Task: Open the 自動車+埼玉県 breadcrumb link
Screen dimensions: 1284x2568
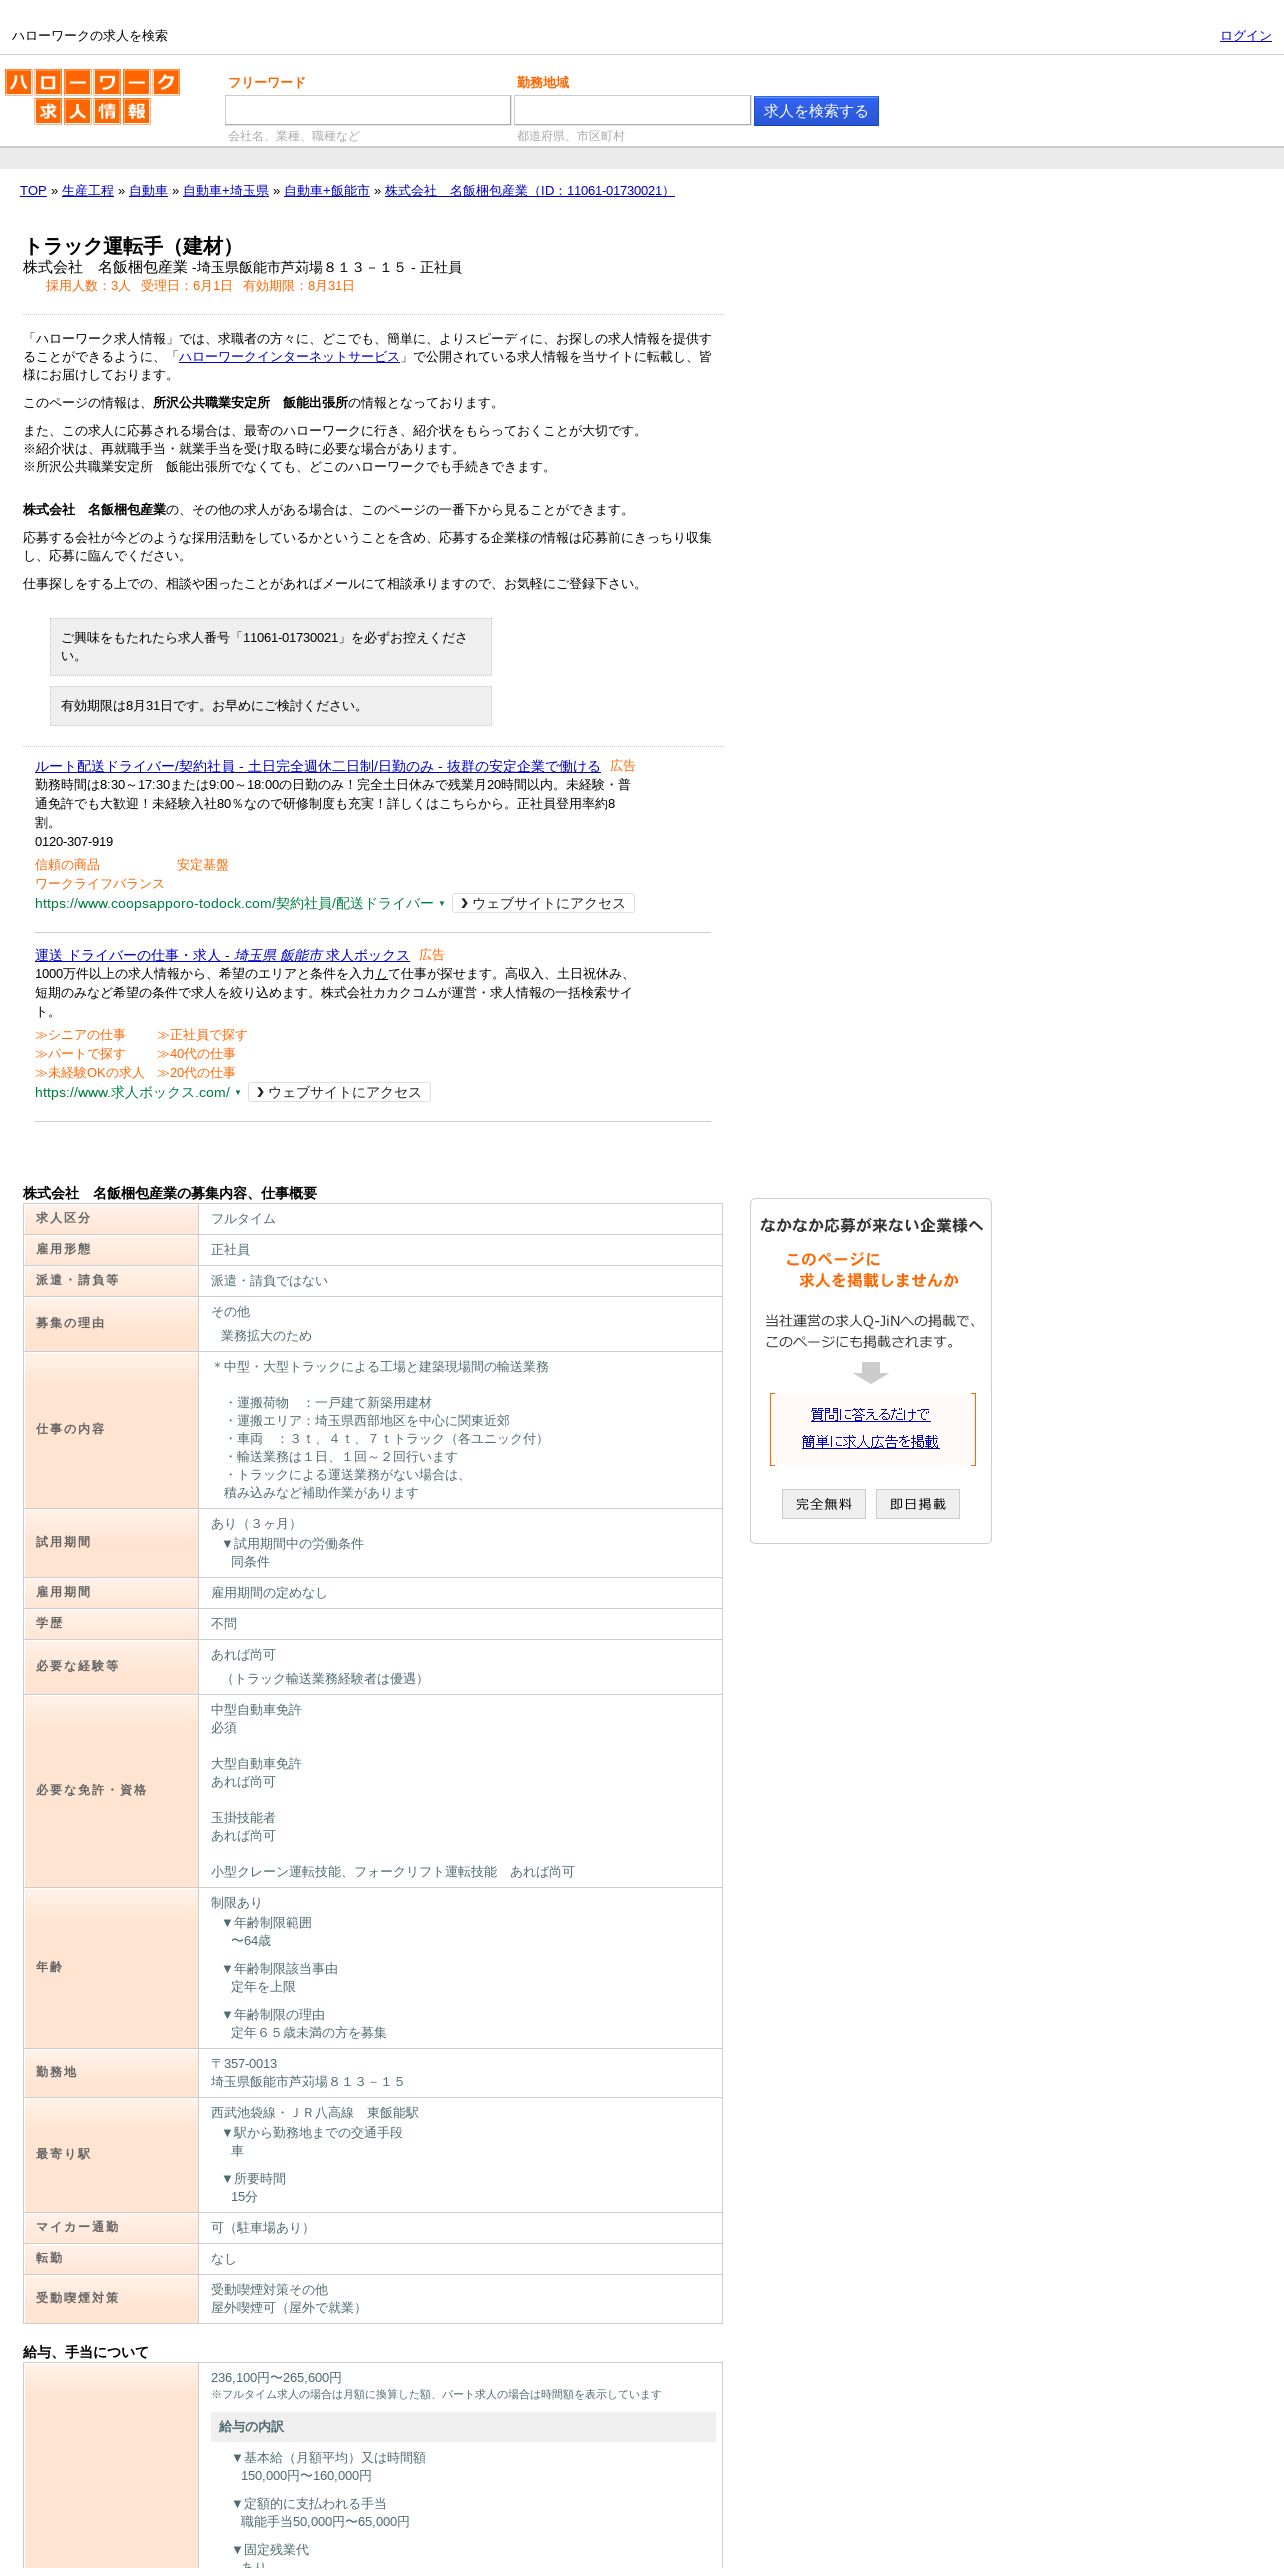Action: 226,191
